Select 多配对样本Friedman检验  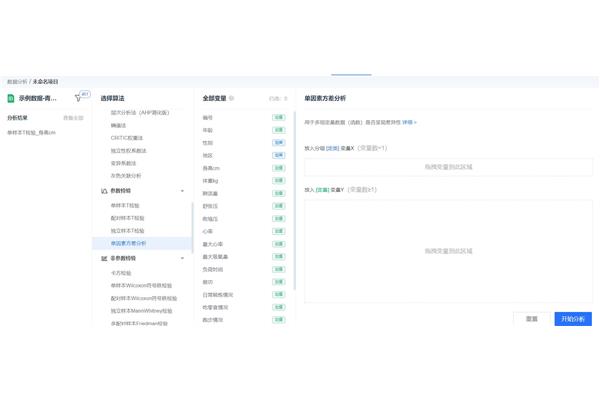click(139, 323)
